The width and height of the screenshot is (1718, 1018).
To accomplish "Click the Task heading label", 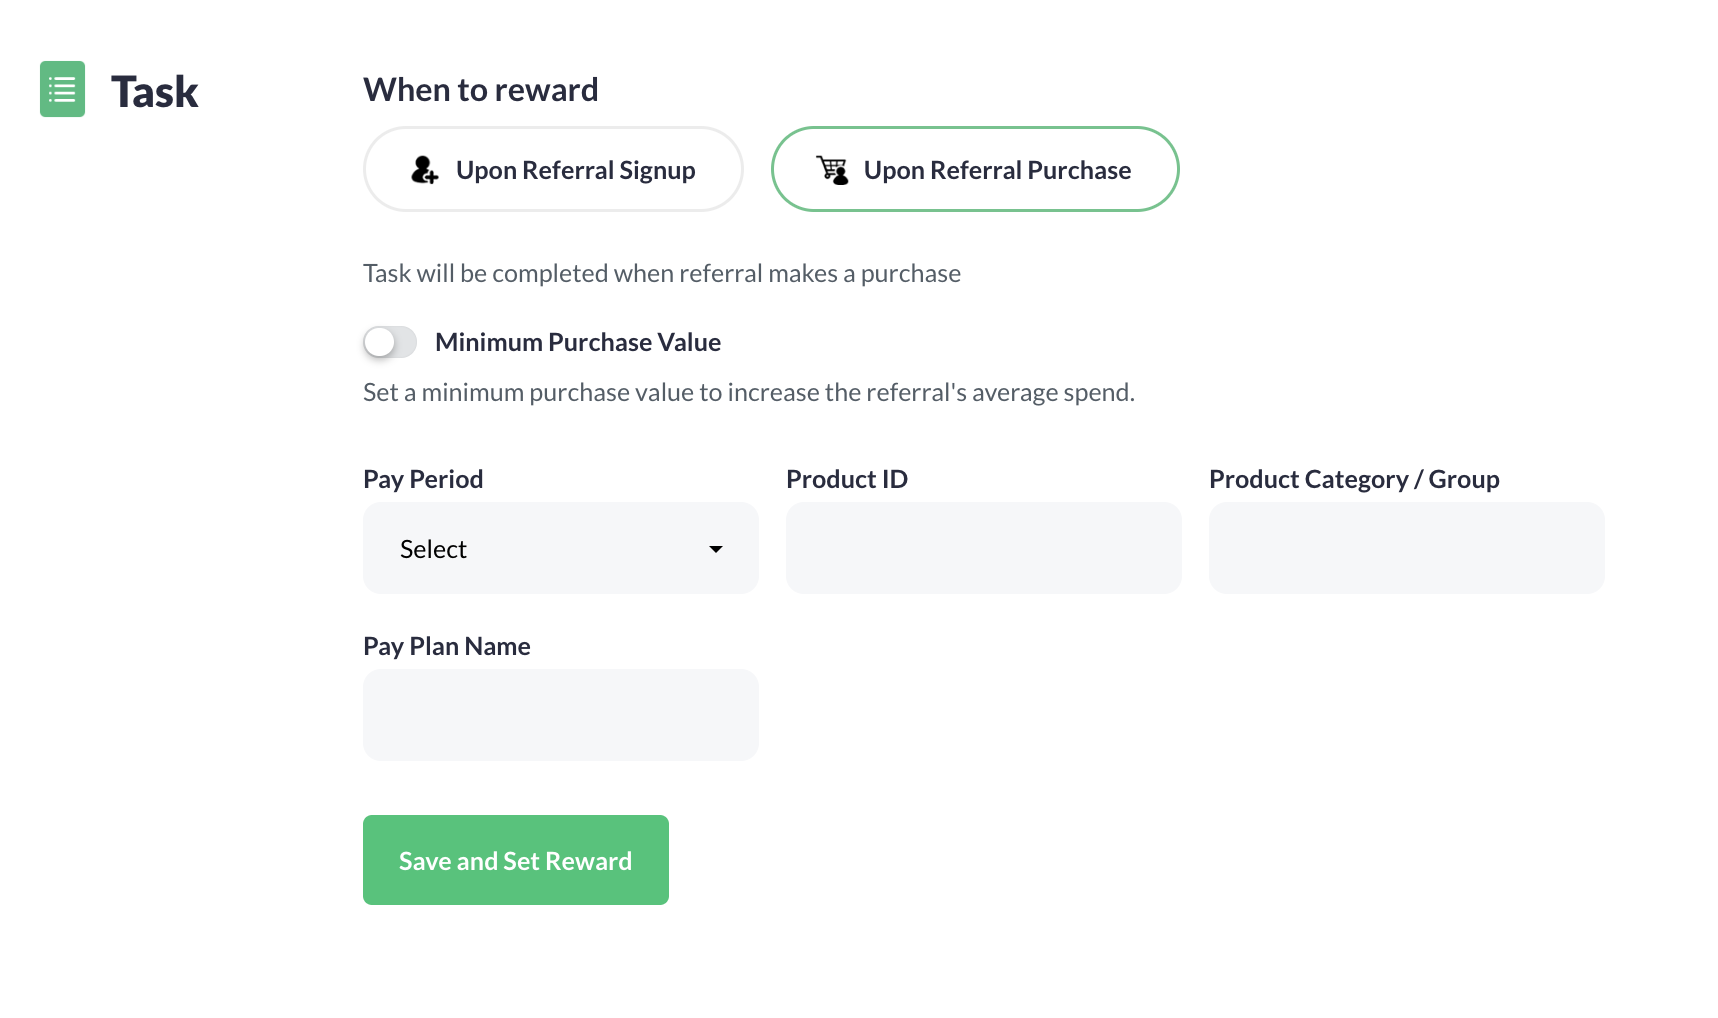I will tap(154, 91).
